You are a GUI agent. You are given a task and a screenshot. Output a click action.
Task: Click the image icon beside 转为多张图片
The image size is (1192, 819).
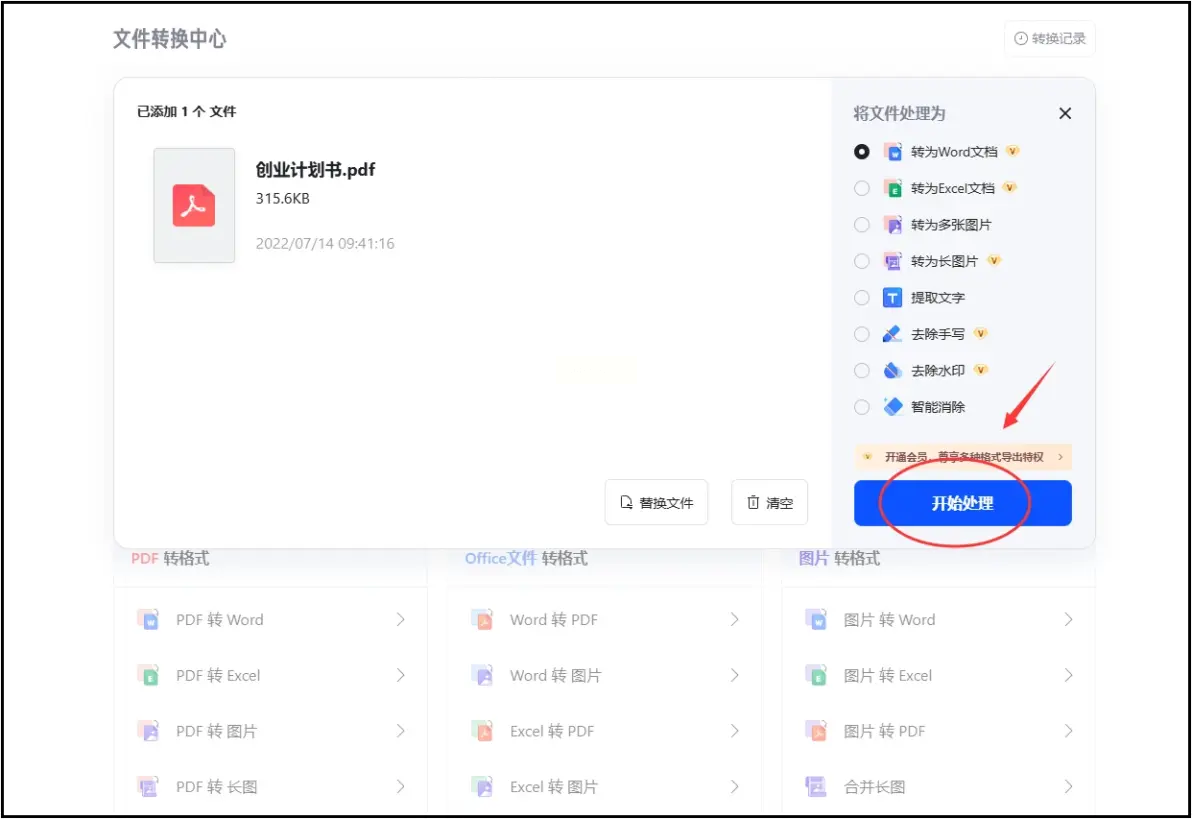892,224
